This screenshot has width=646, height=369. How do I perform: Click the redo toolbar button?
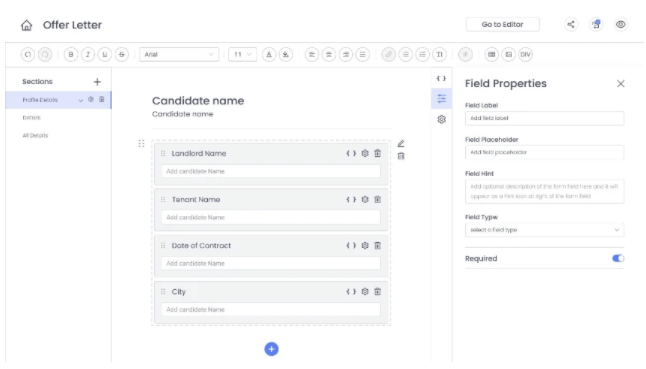[x=45, y=54]
